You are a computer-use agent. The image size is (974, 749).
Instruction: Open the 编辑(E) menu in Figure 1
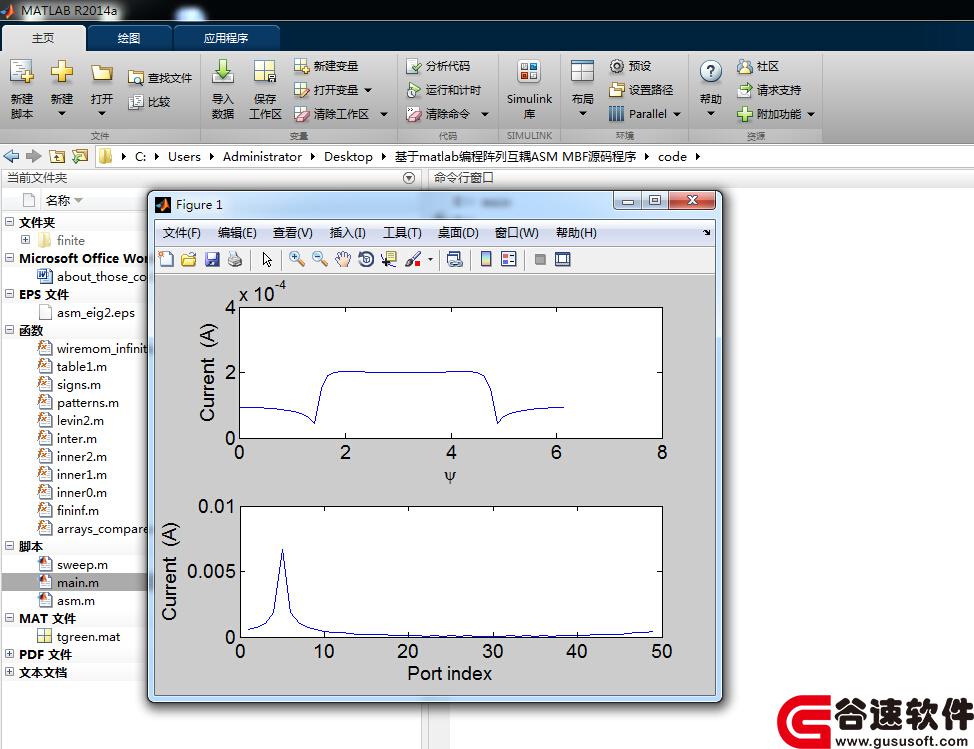tap(237, 233)
